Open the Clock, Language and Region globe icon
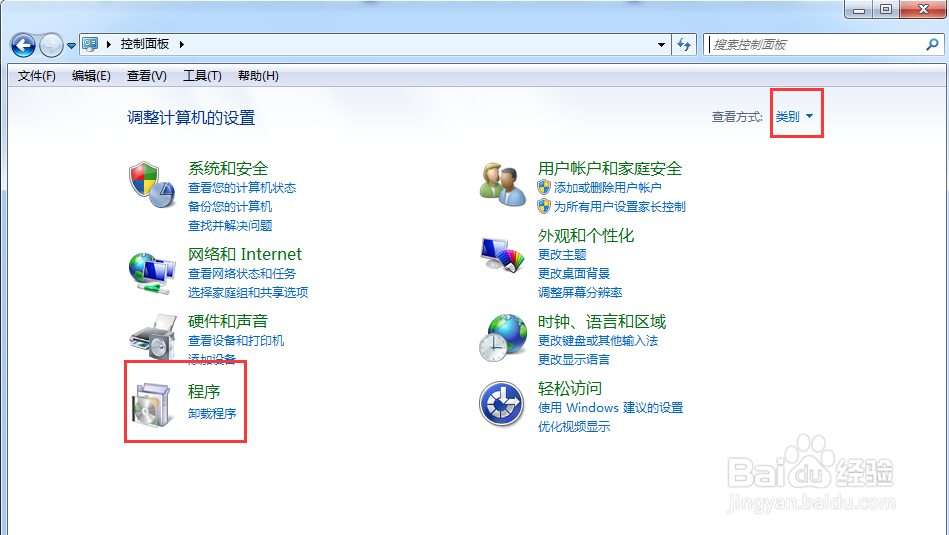Screen dimensions: 949x535 502,337
